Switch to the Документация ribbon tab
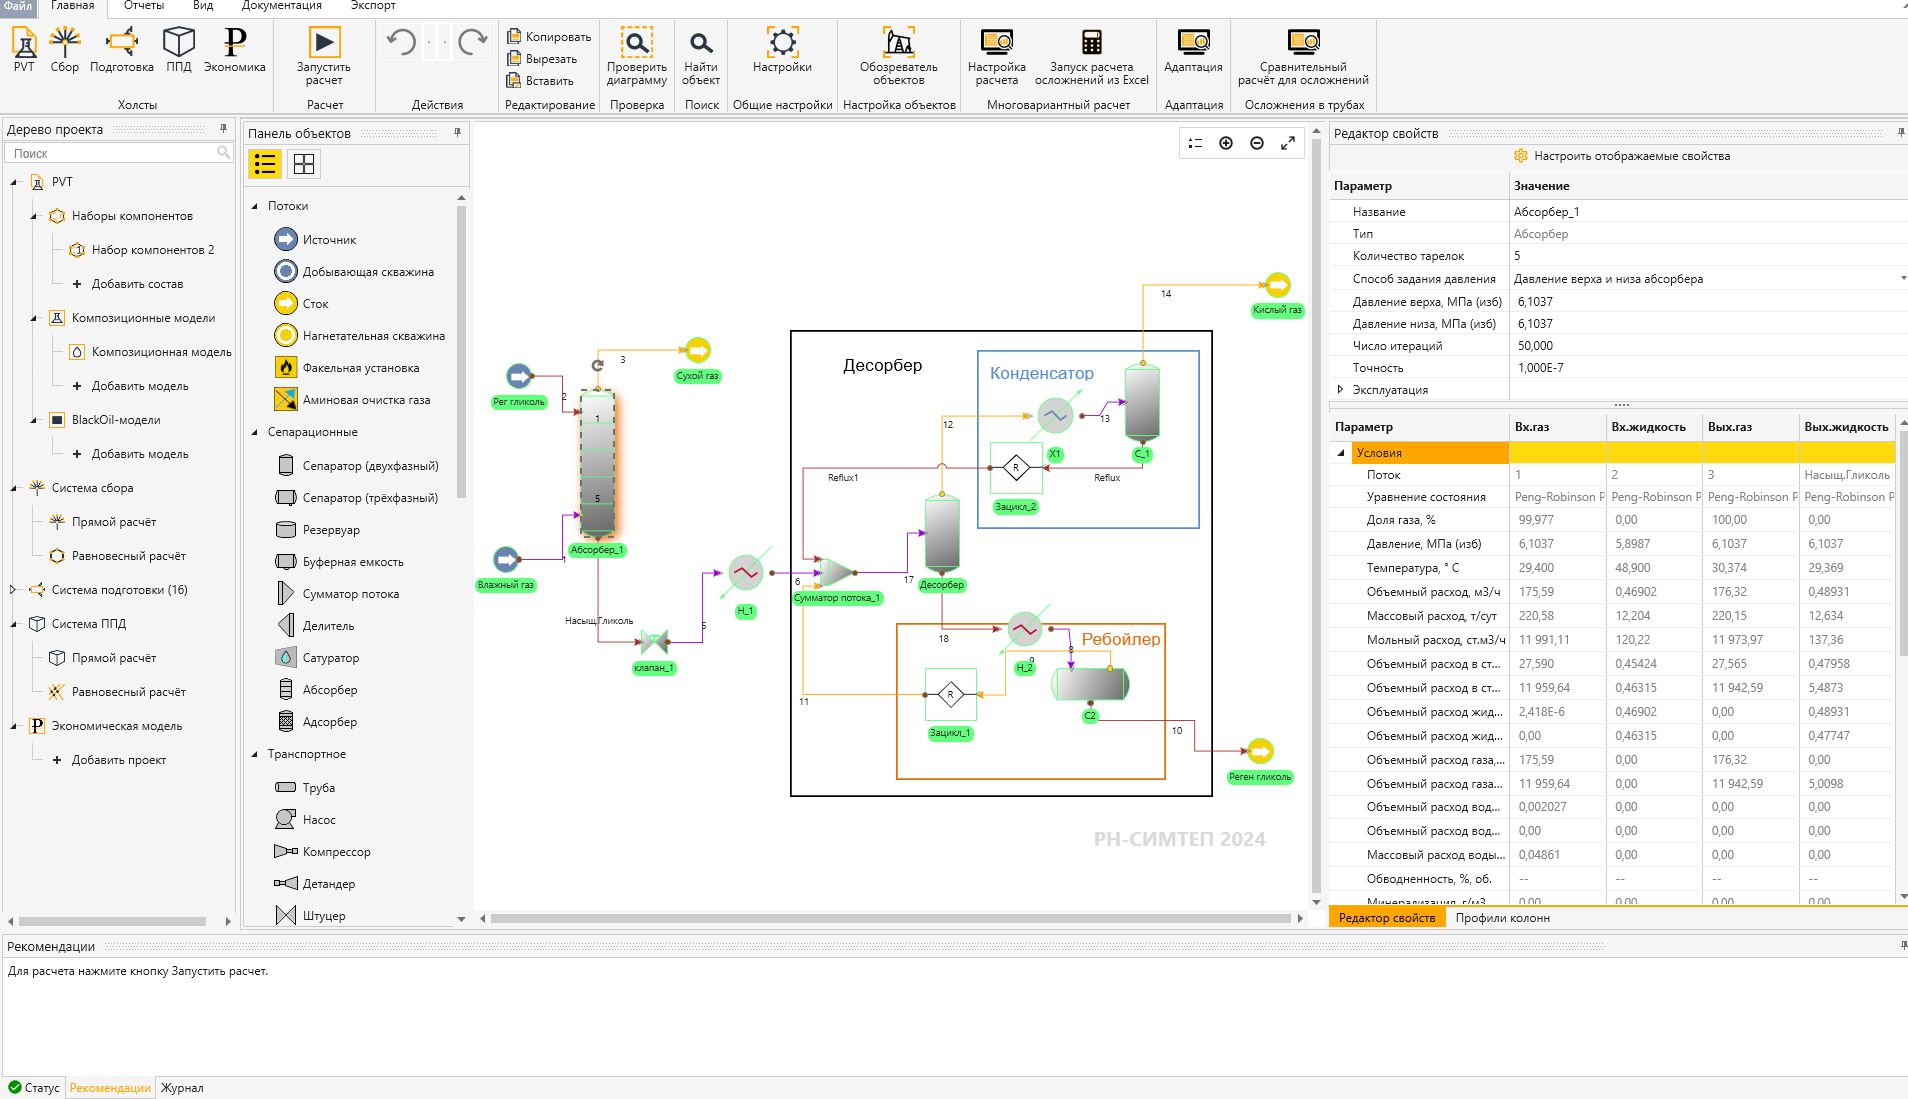Screen dimensions: 1908x1099 (x=281, y=6)
